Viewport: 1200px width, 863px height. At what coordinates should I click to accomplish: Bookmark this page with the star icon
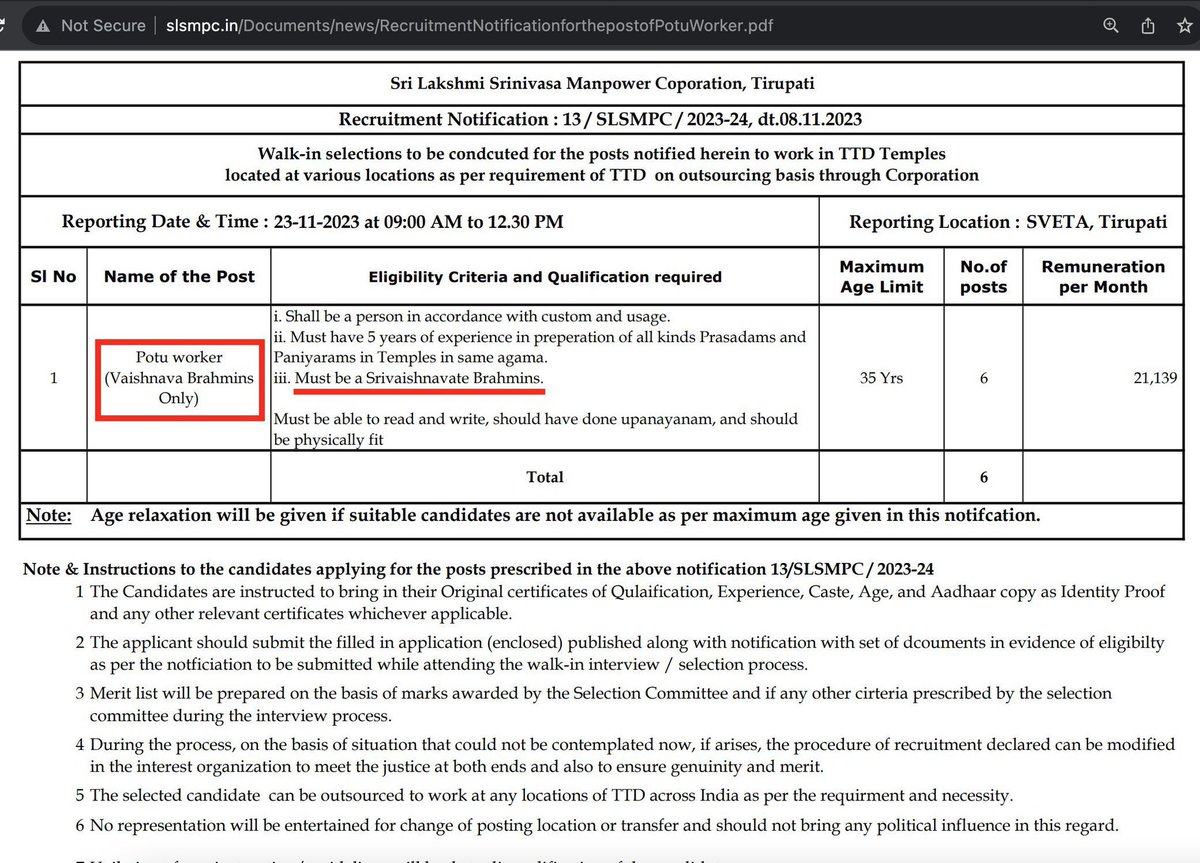point(1185,26)
